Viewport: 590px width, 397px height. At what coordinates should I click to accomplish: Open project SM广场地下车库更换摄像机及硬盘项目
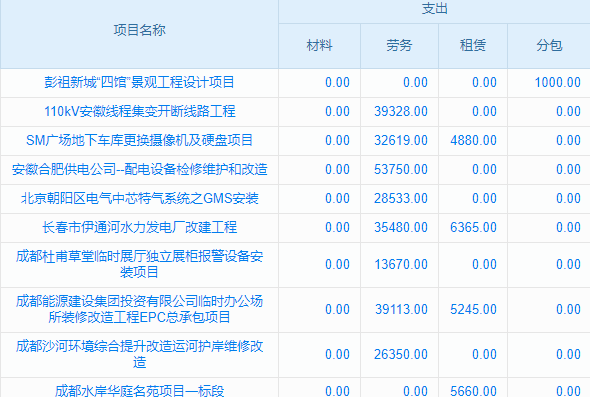pos(139,140)
